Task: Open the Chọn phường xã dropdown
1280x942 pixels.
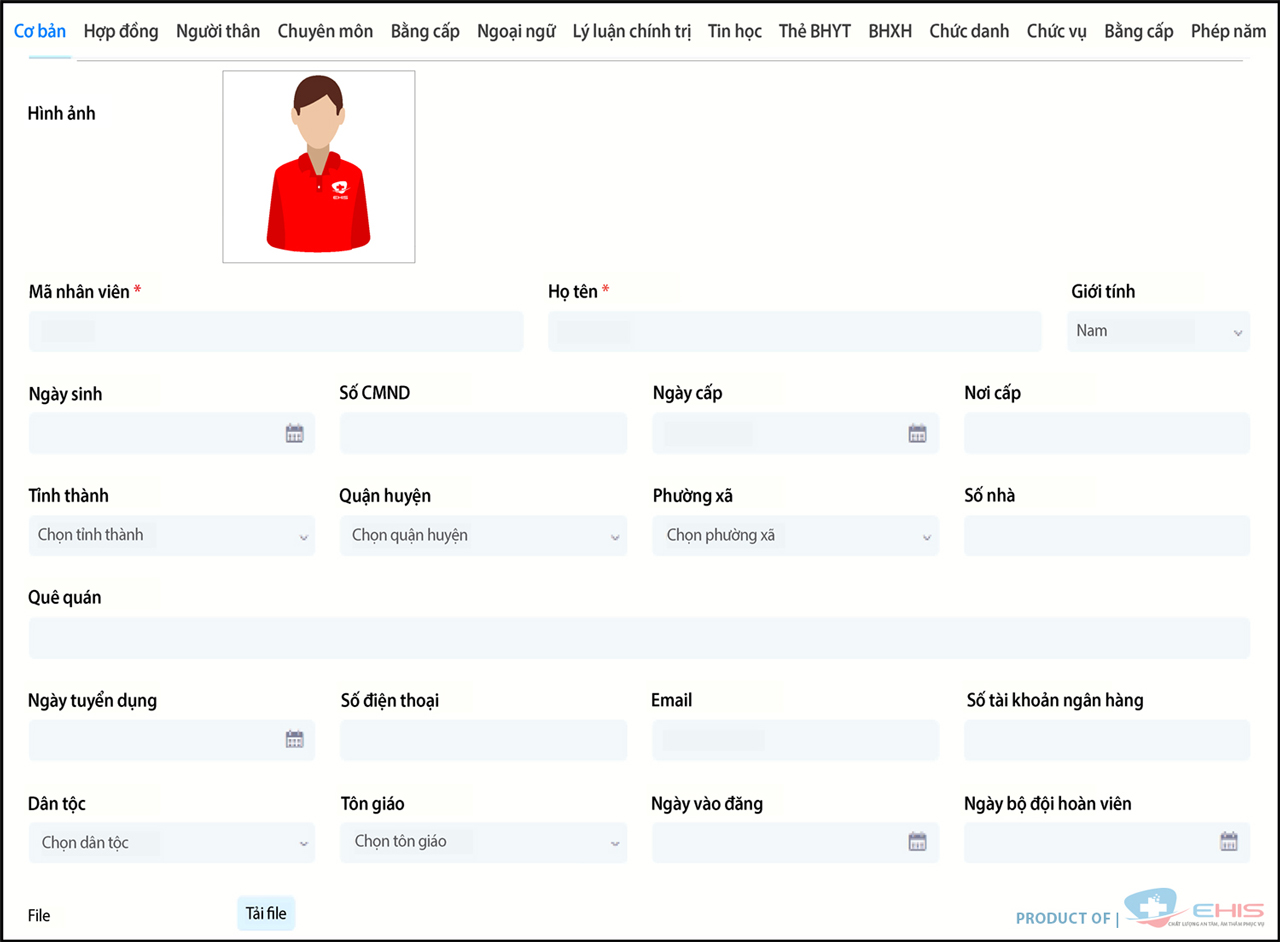Action: [795, 536]
